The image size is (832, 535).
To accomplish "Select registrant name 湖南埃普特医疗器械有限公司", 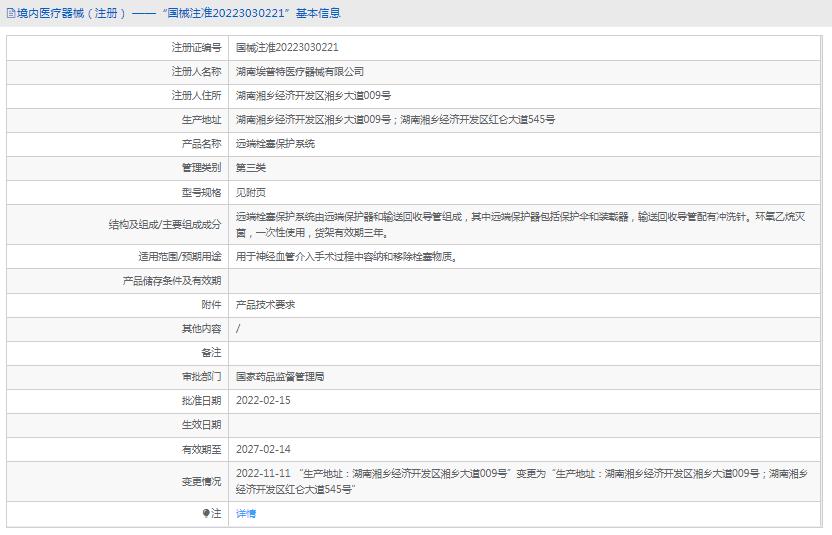I will (300, 72).
